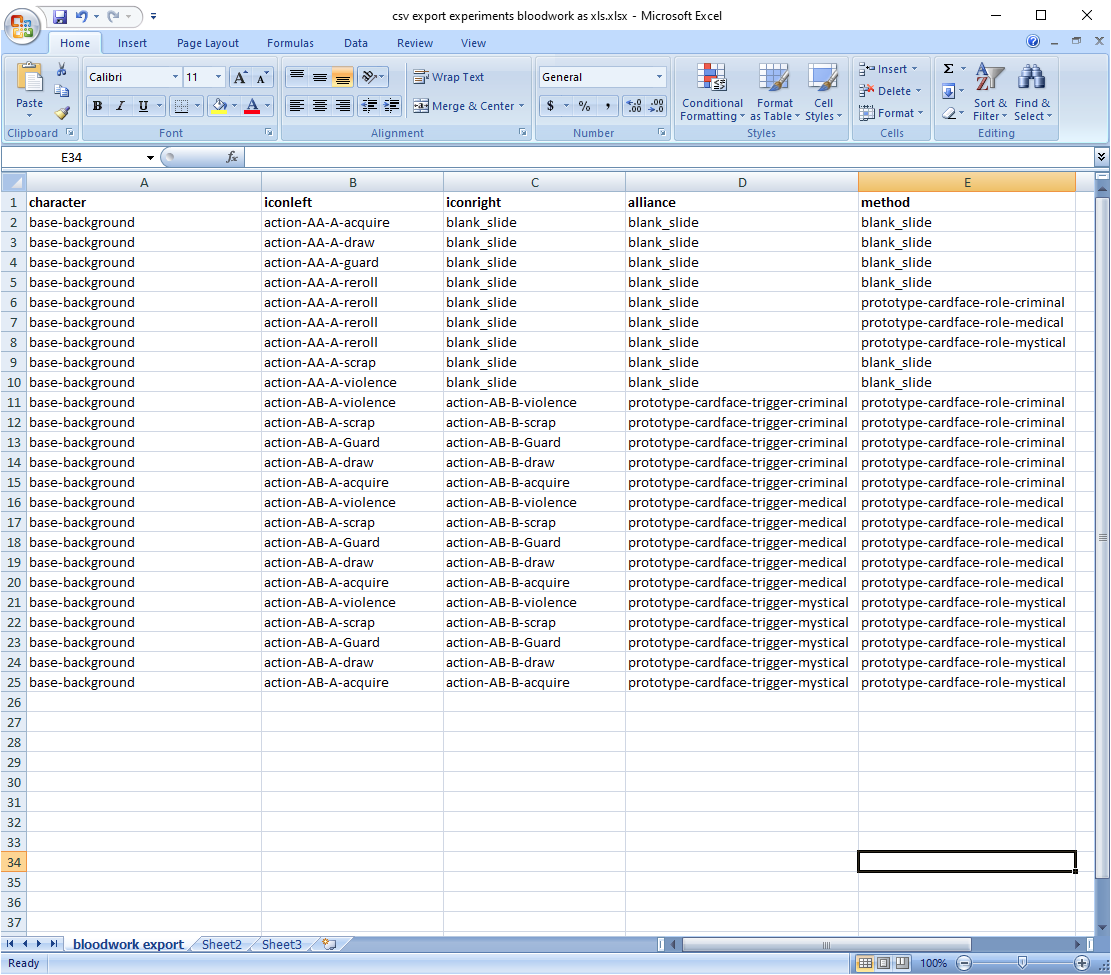1111x975 pixels.
Task: Switch to the Sheet3 tab
Action: coord(281,945)
